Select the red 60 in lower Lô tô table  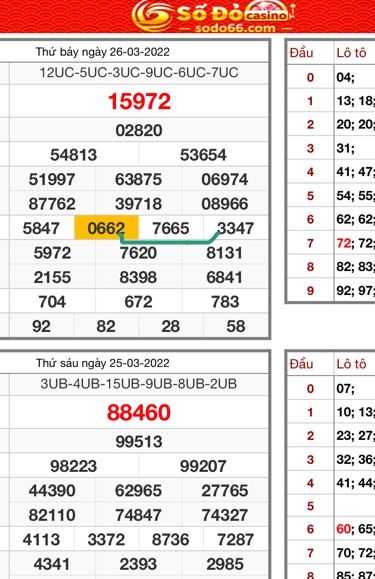tap(344, 529)
